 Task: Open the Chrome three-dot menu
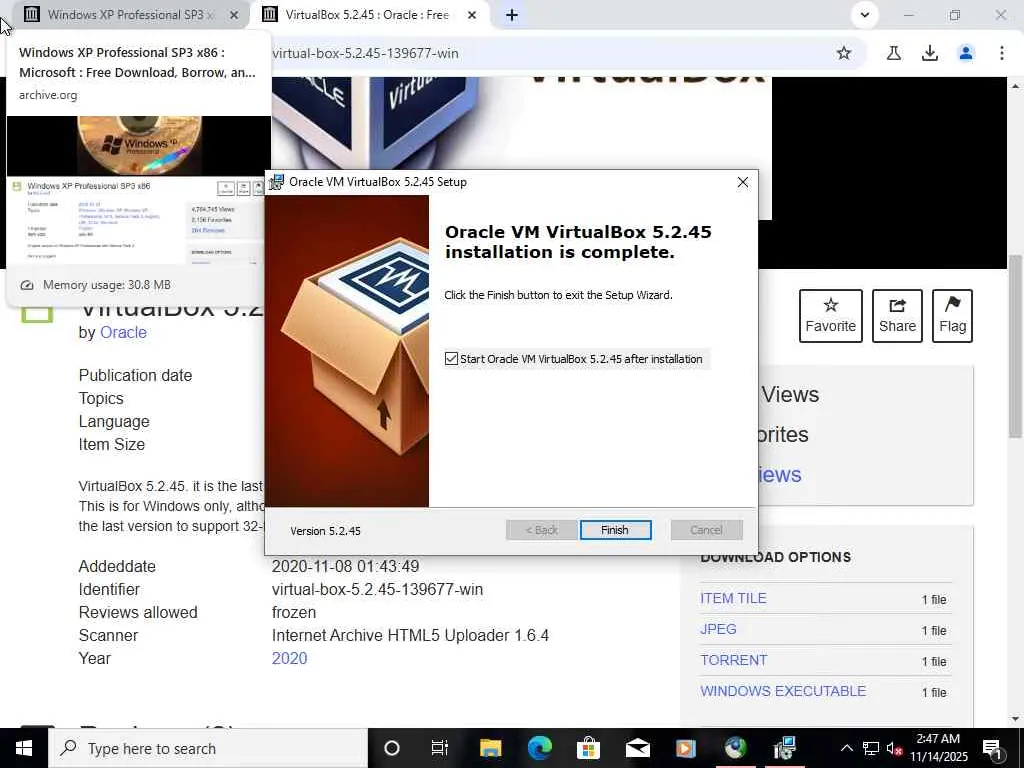coord(1002,53)
